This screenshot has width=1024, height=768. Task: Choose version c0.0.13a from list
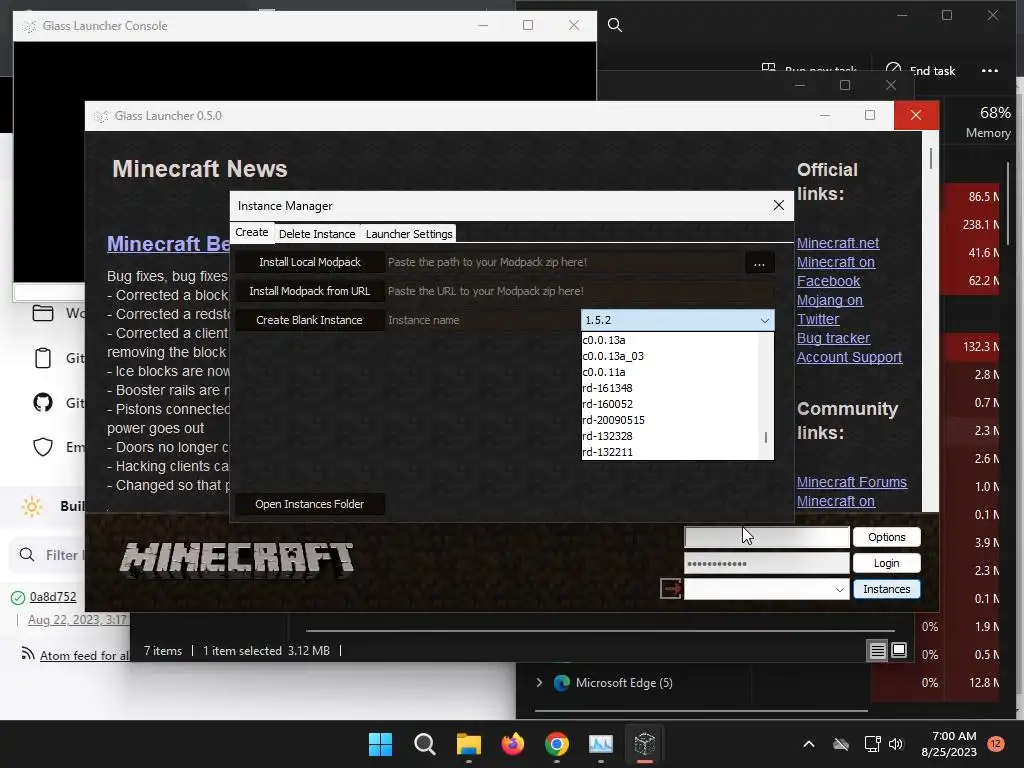[x=670, y=340]
